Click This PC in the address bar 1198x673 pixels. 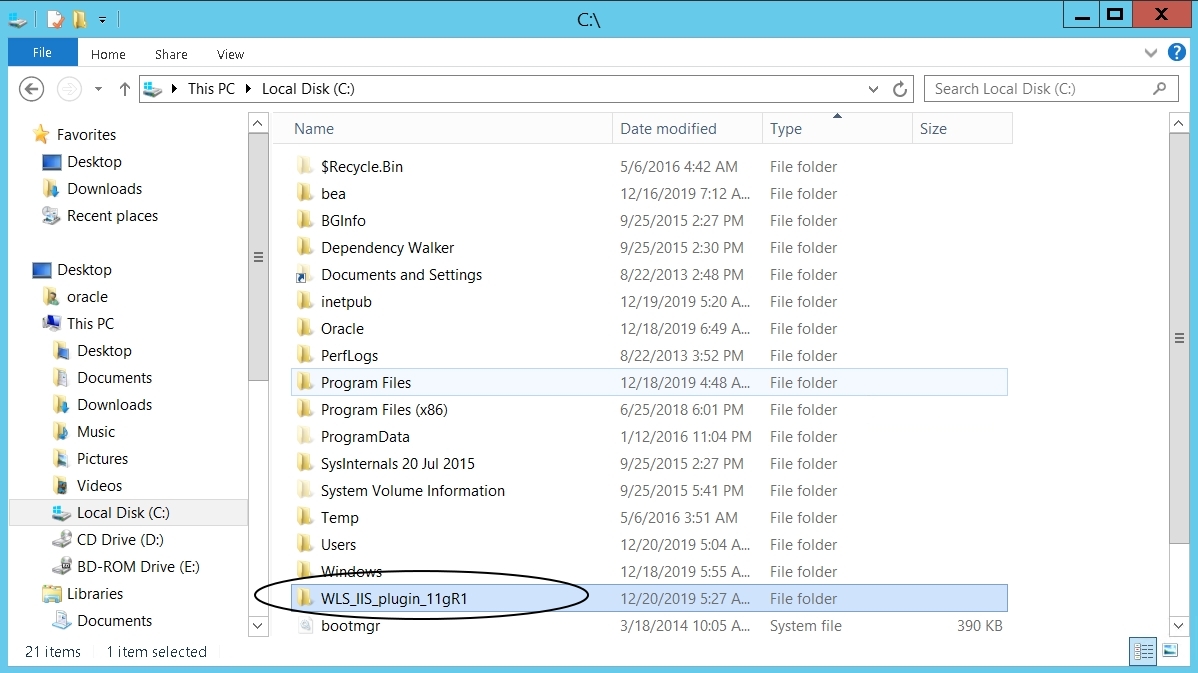click(211, 89)
